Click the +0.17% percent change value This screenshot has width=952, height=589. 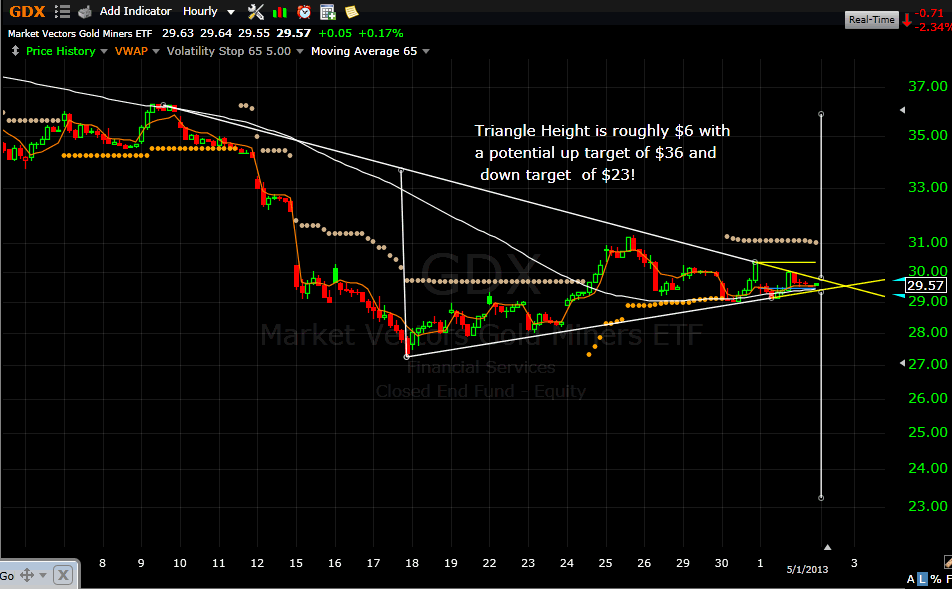pyautogui.click(x=381, y=33)
